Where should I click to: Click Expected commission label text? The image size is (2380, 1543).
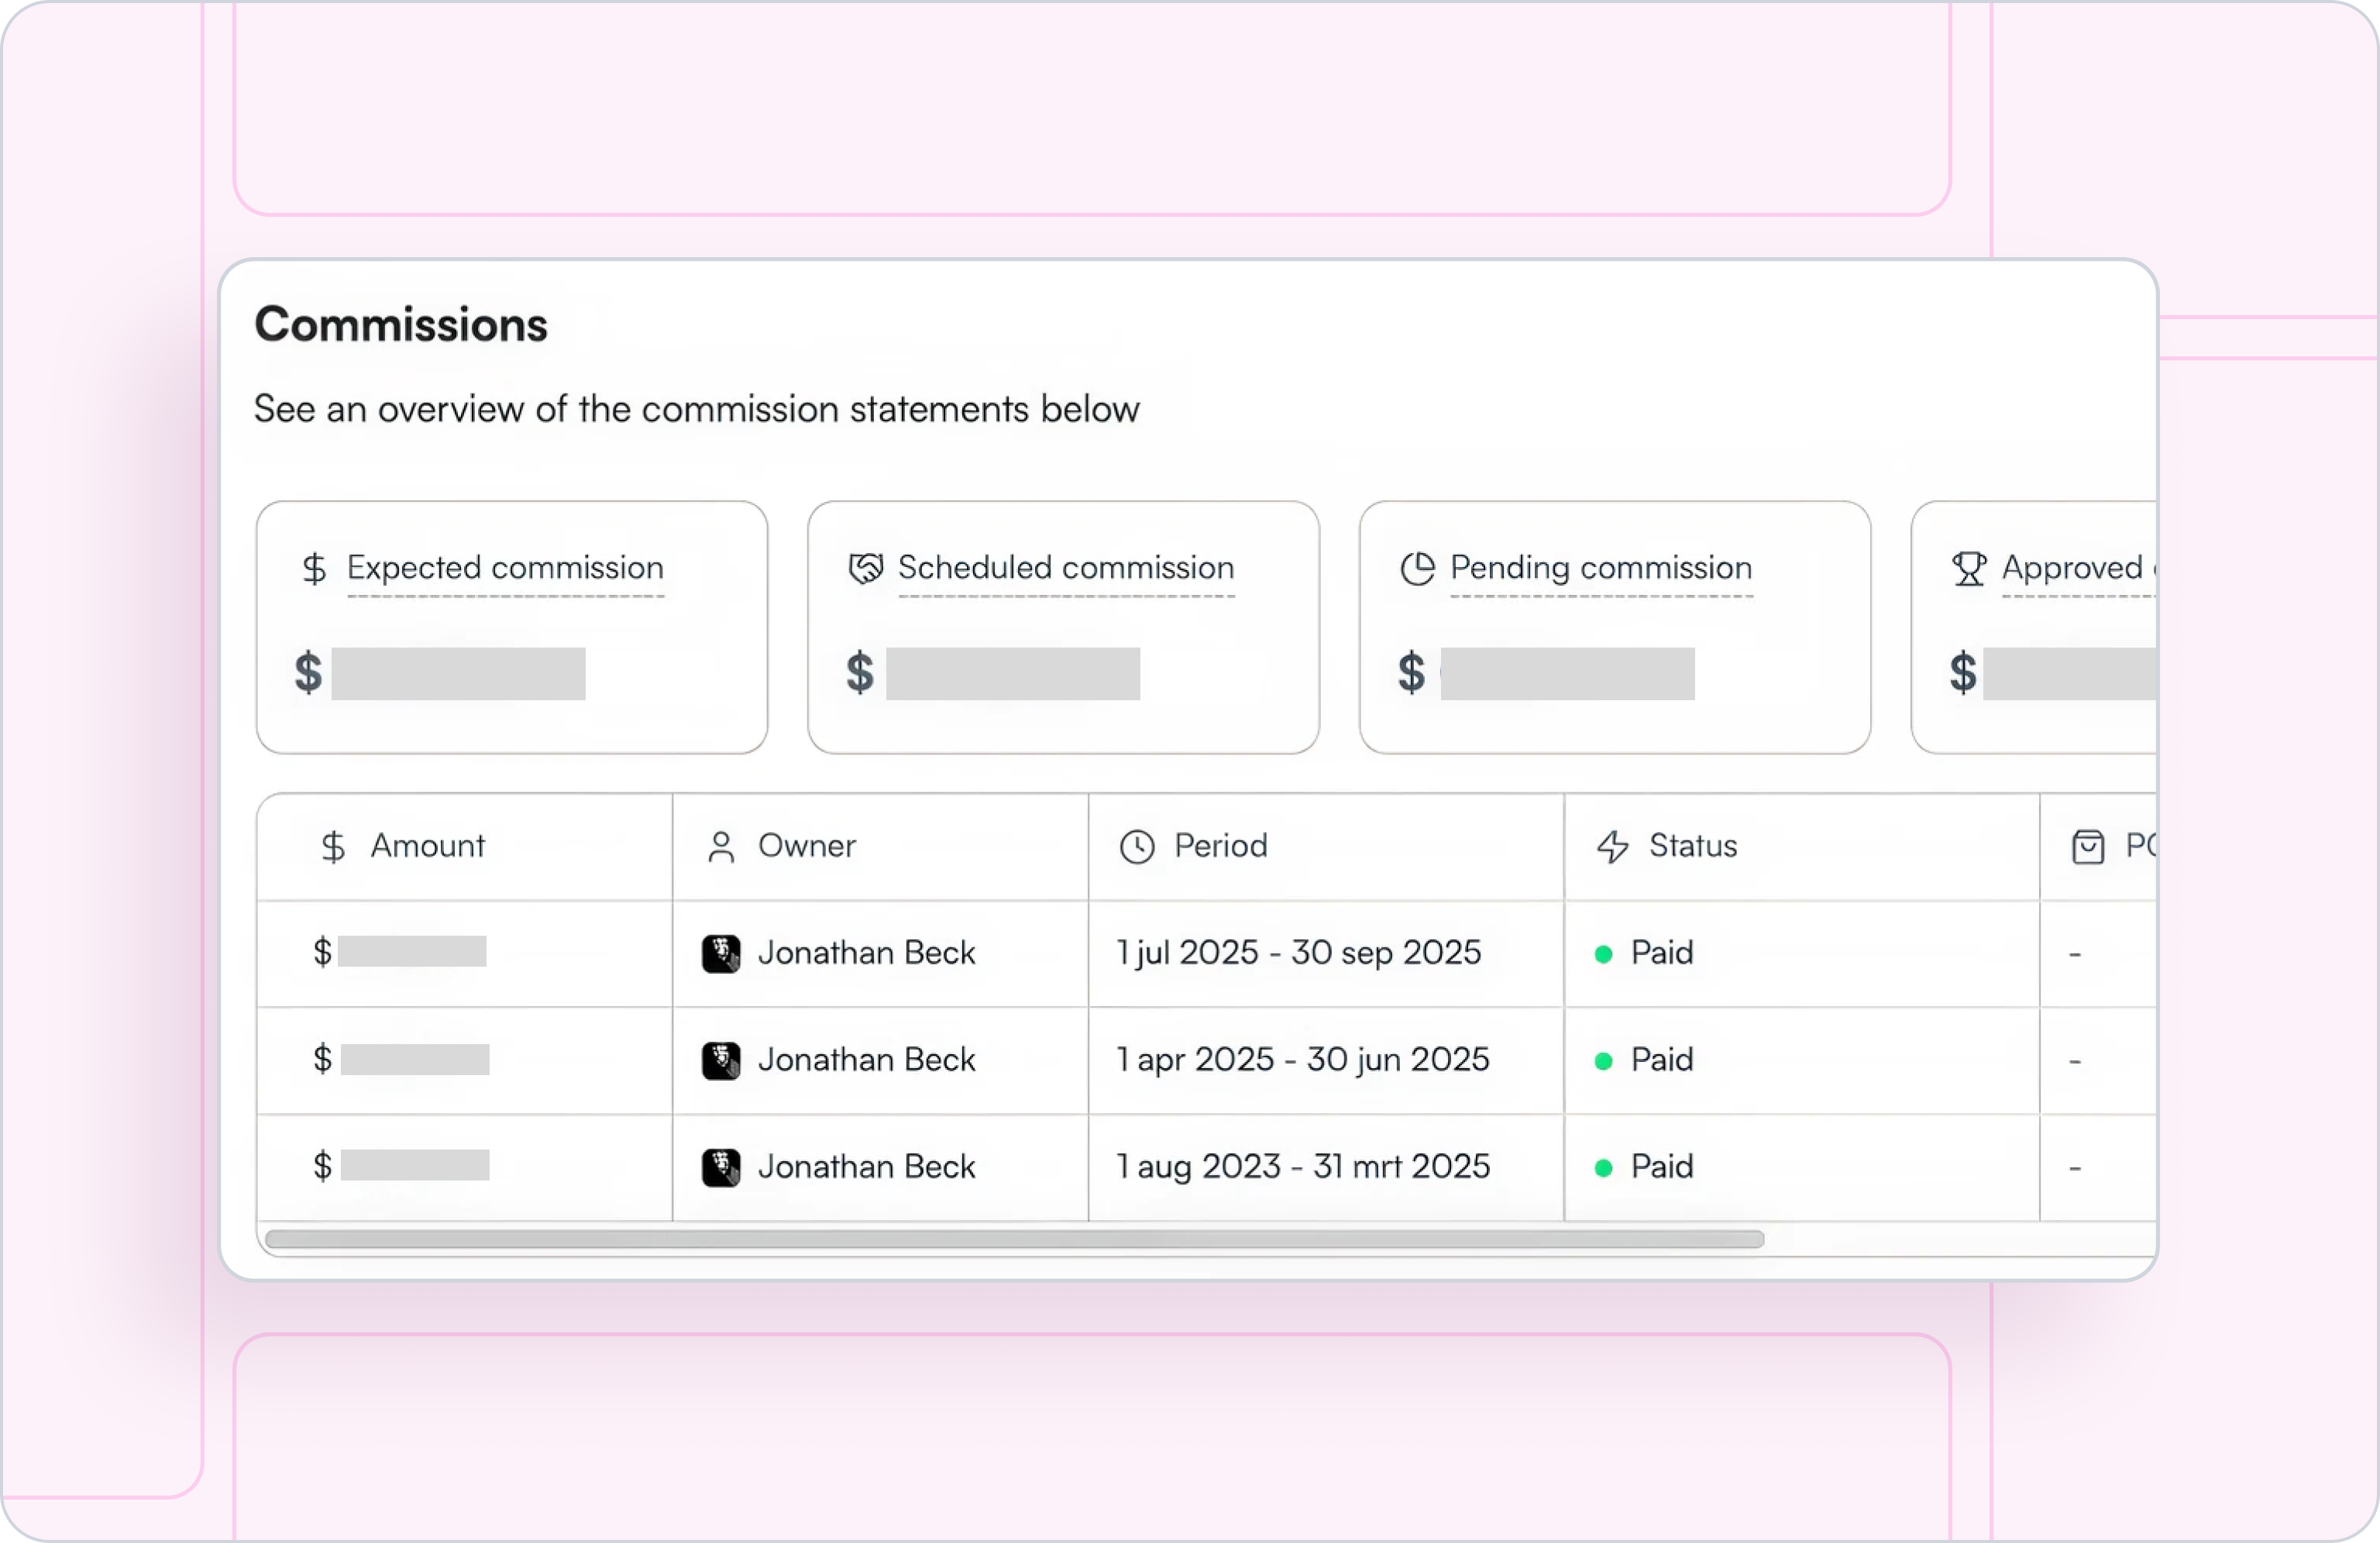coord(505,568)
